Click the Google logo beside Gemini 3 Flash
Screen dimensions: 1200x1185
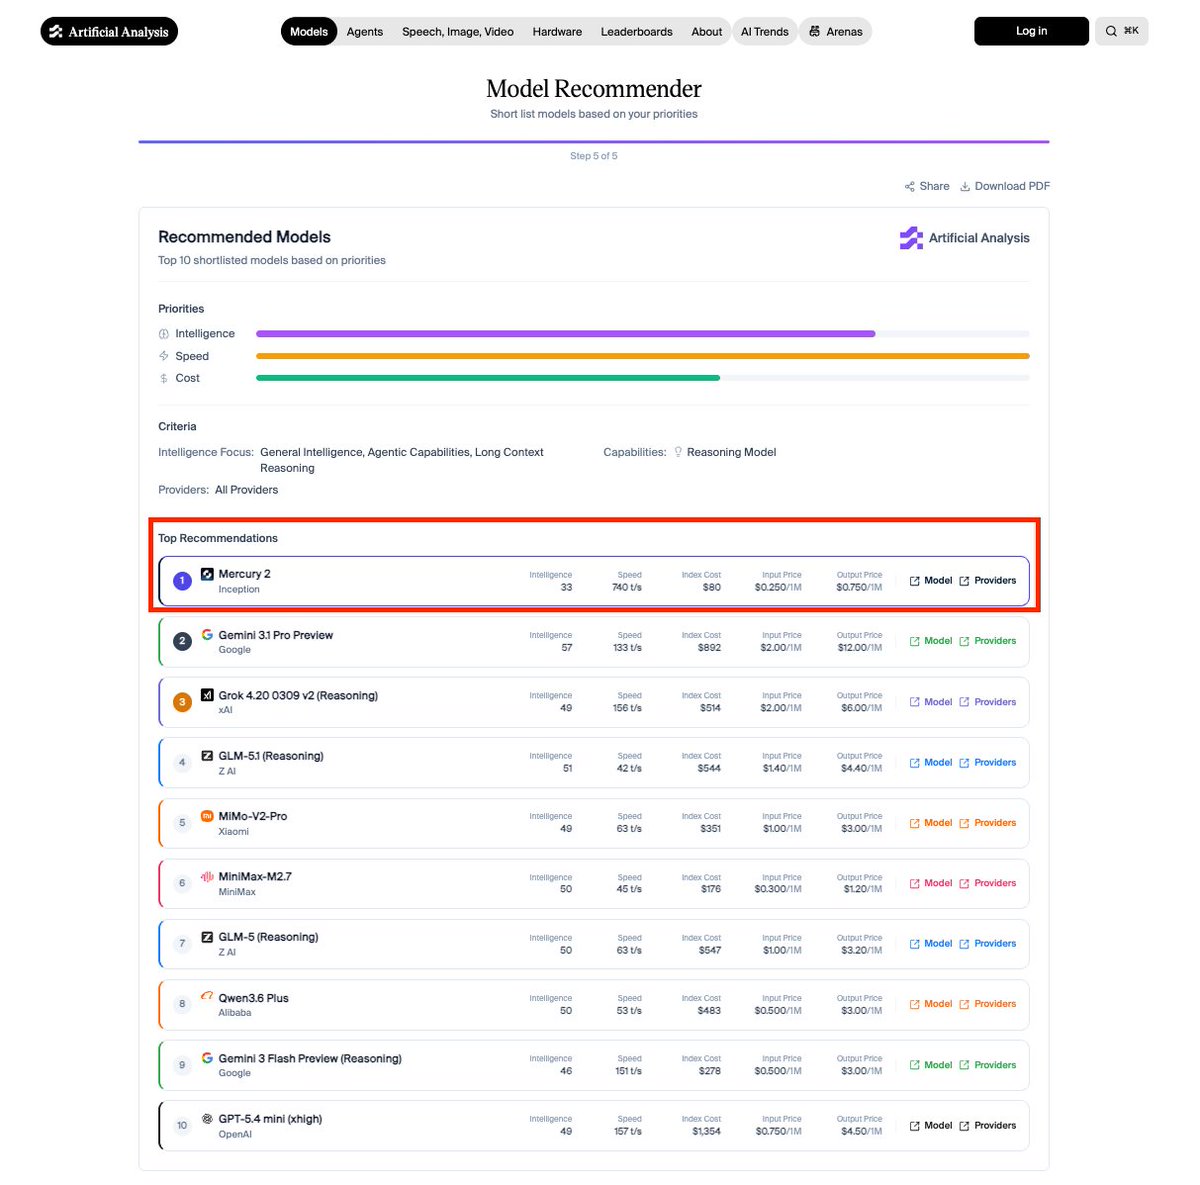[207, 1058]
